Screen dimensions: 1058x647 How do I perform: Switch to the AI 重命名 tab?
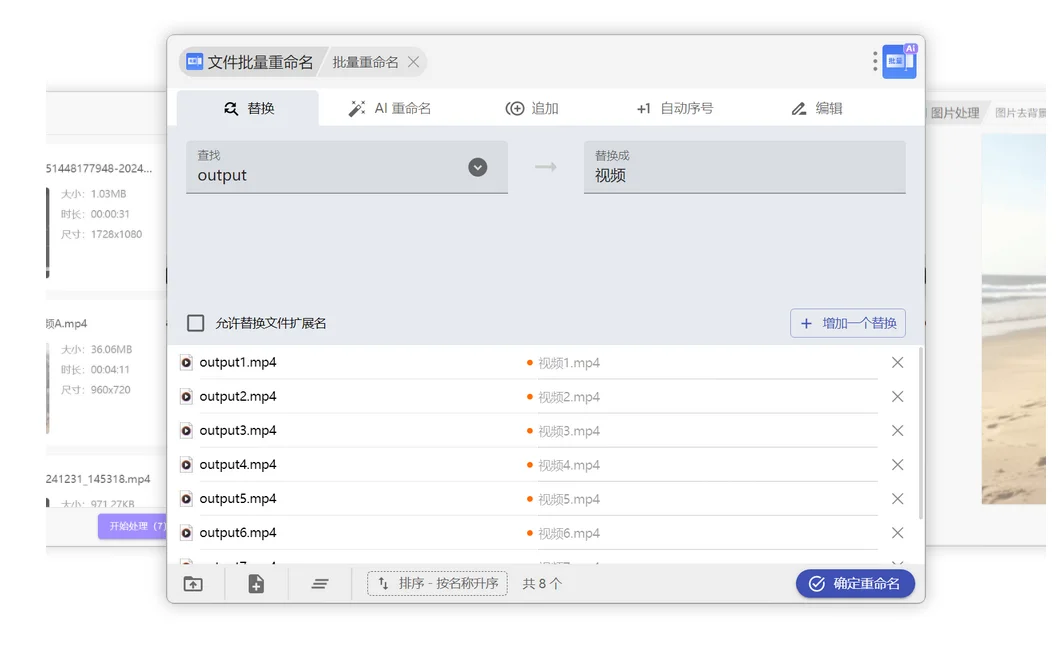pyautogui.click(x=389, y=107)
